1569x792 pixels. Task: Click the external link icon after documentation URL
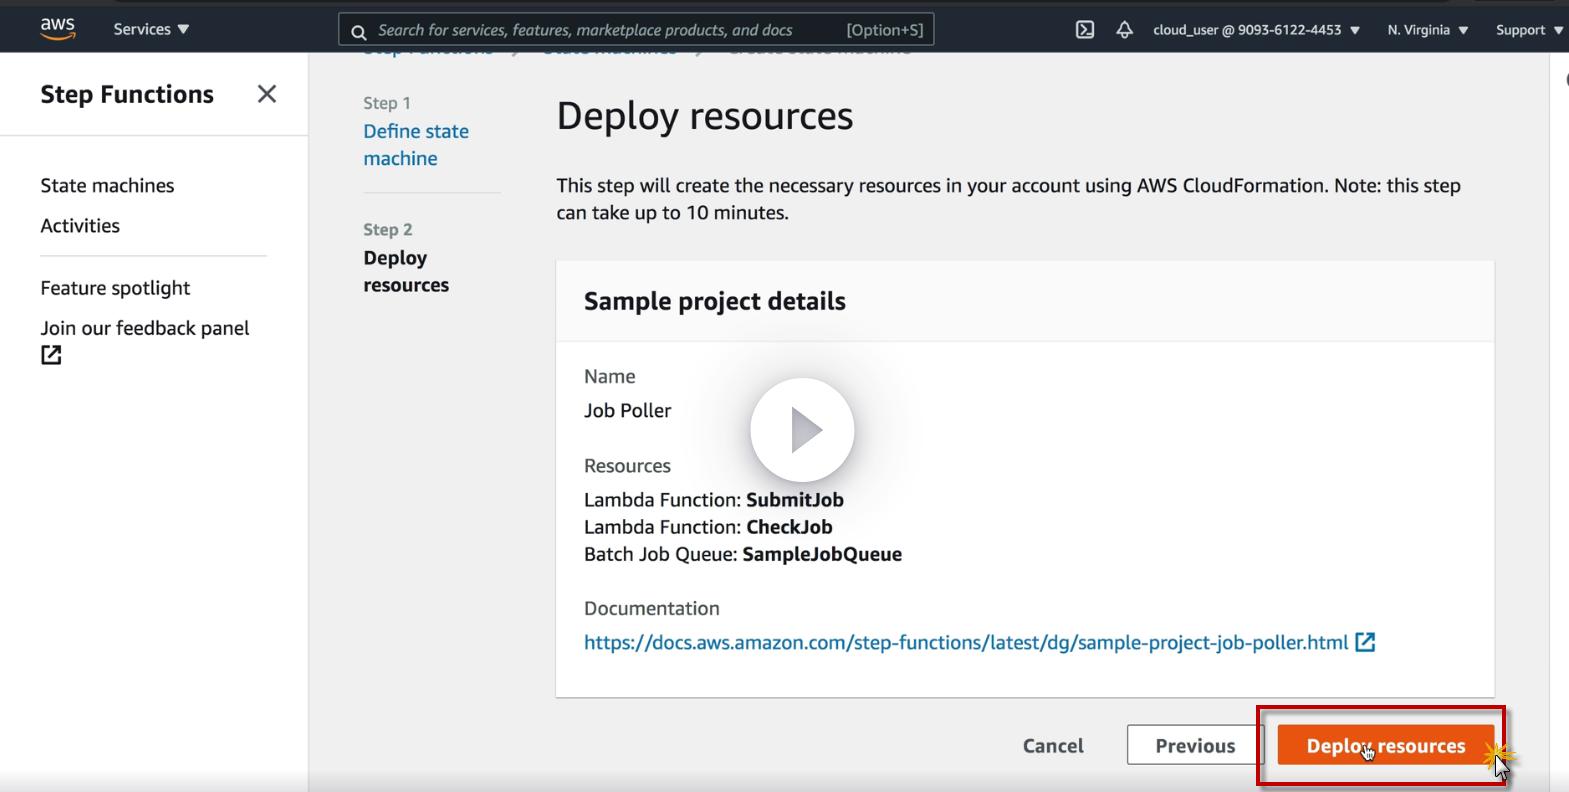click(1365, 643)
